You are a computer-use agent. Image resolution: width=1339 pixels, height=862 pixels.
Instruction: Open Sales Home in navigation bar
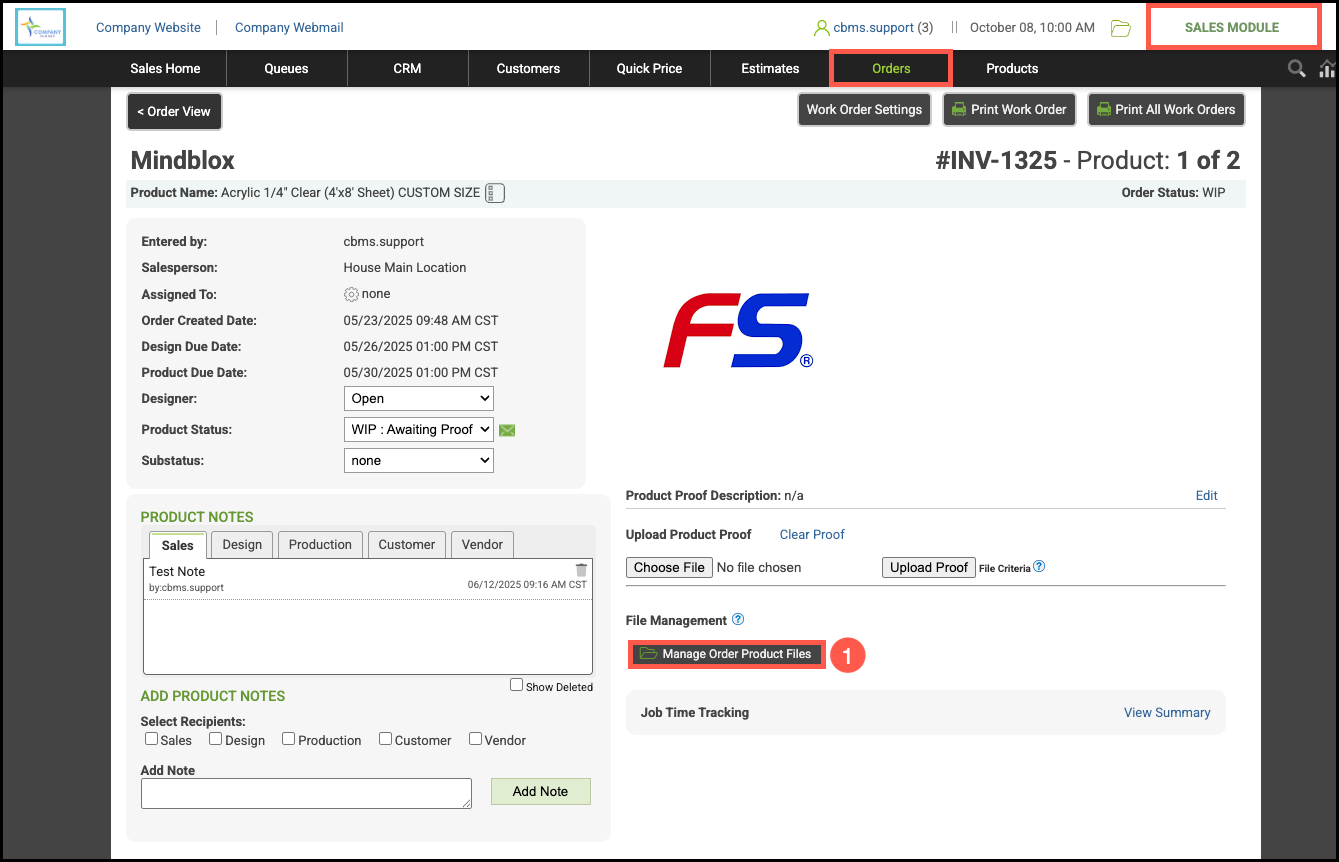coord(165,68)
